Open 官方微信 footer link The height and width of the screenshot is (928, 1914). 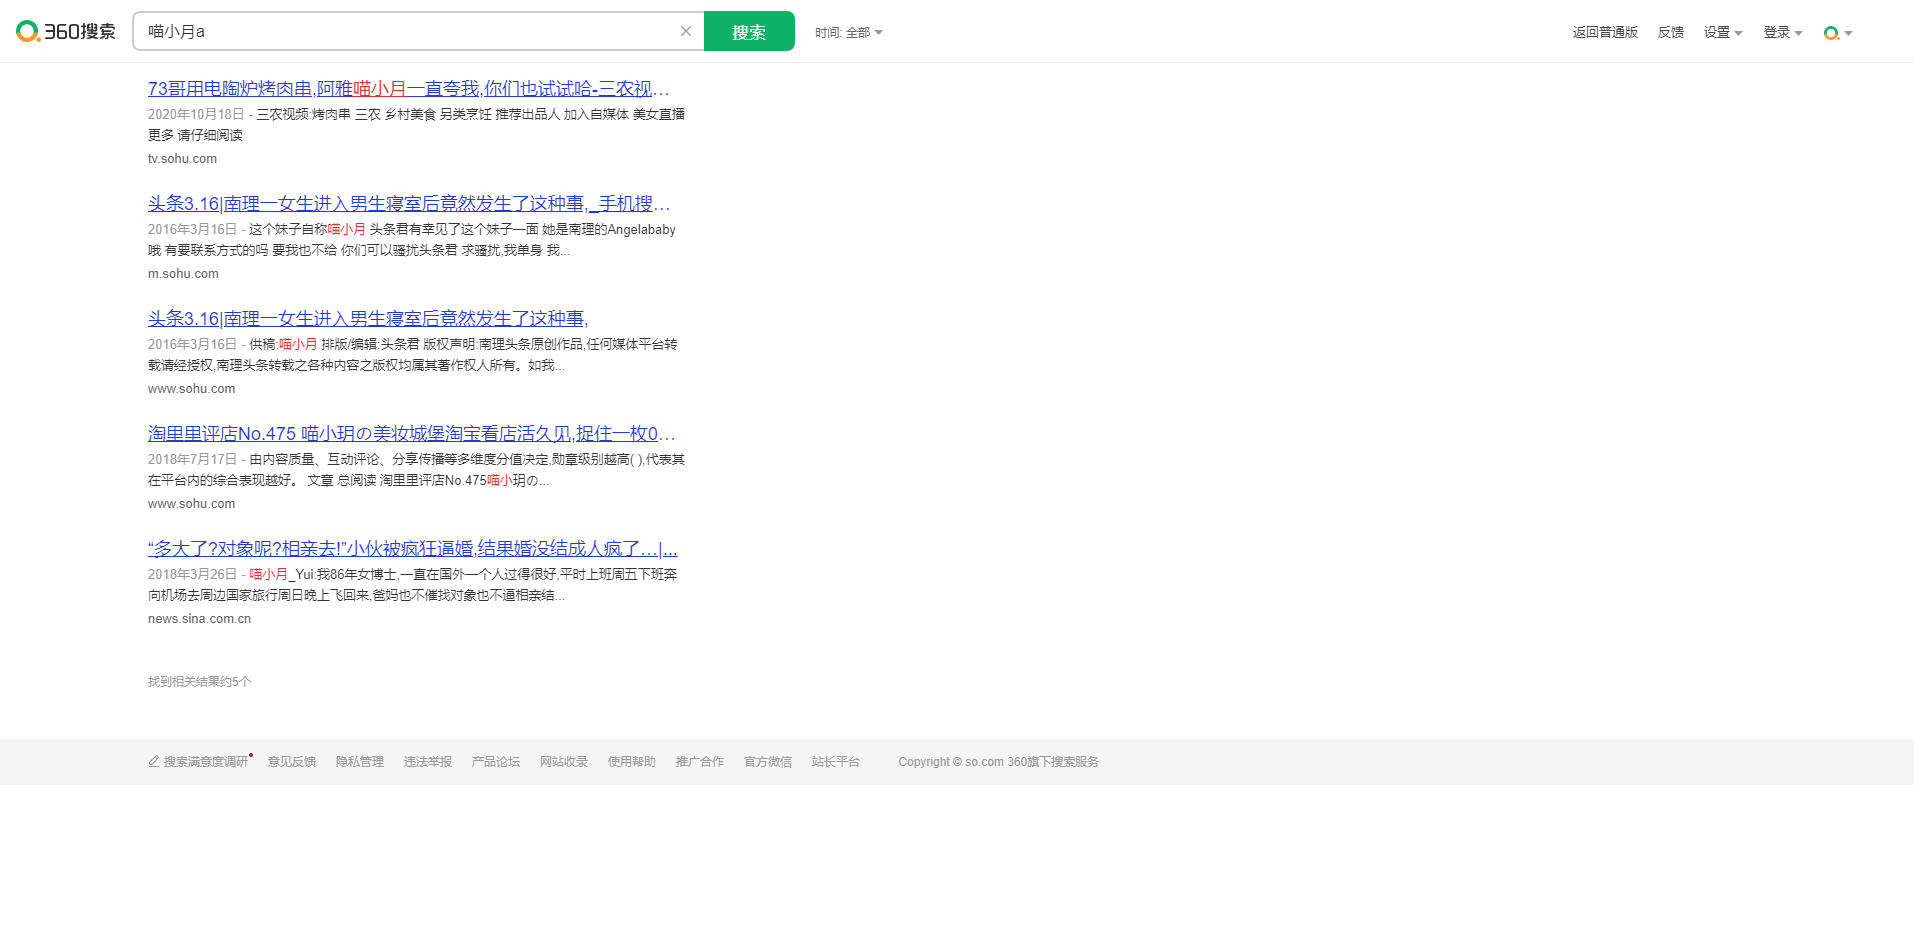[768, 762]
